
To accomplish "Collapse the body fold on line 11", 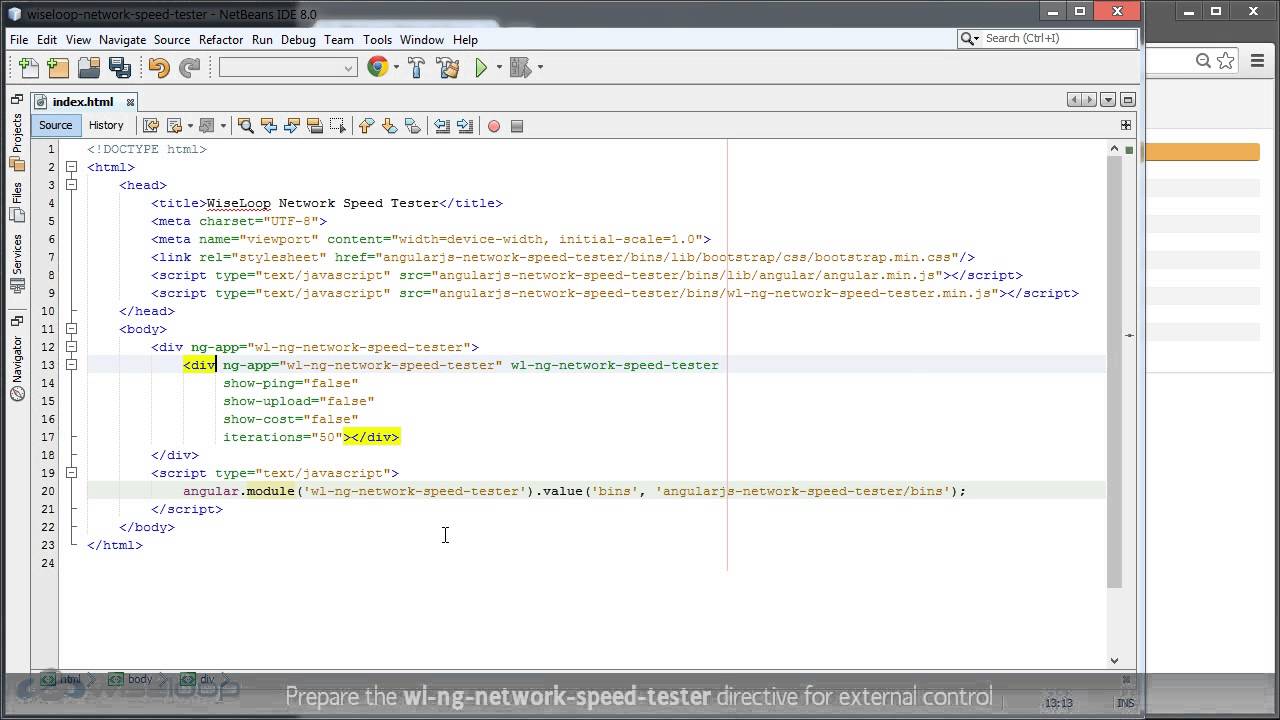I will click(x=71, y=329).
